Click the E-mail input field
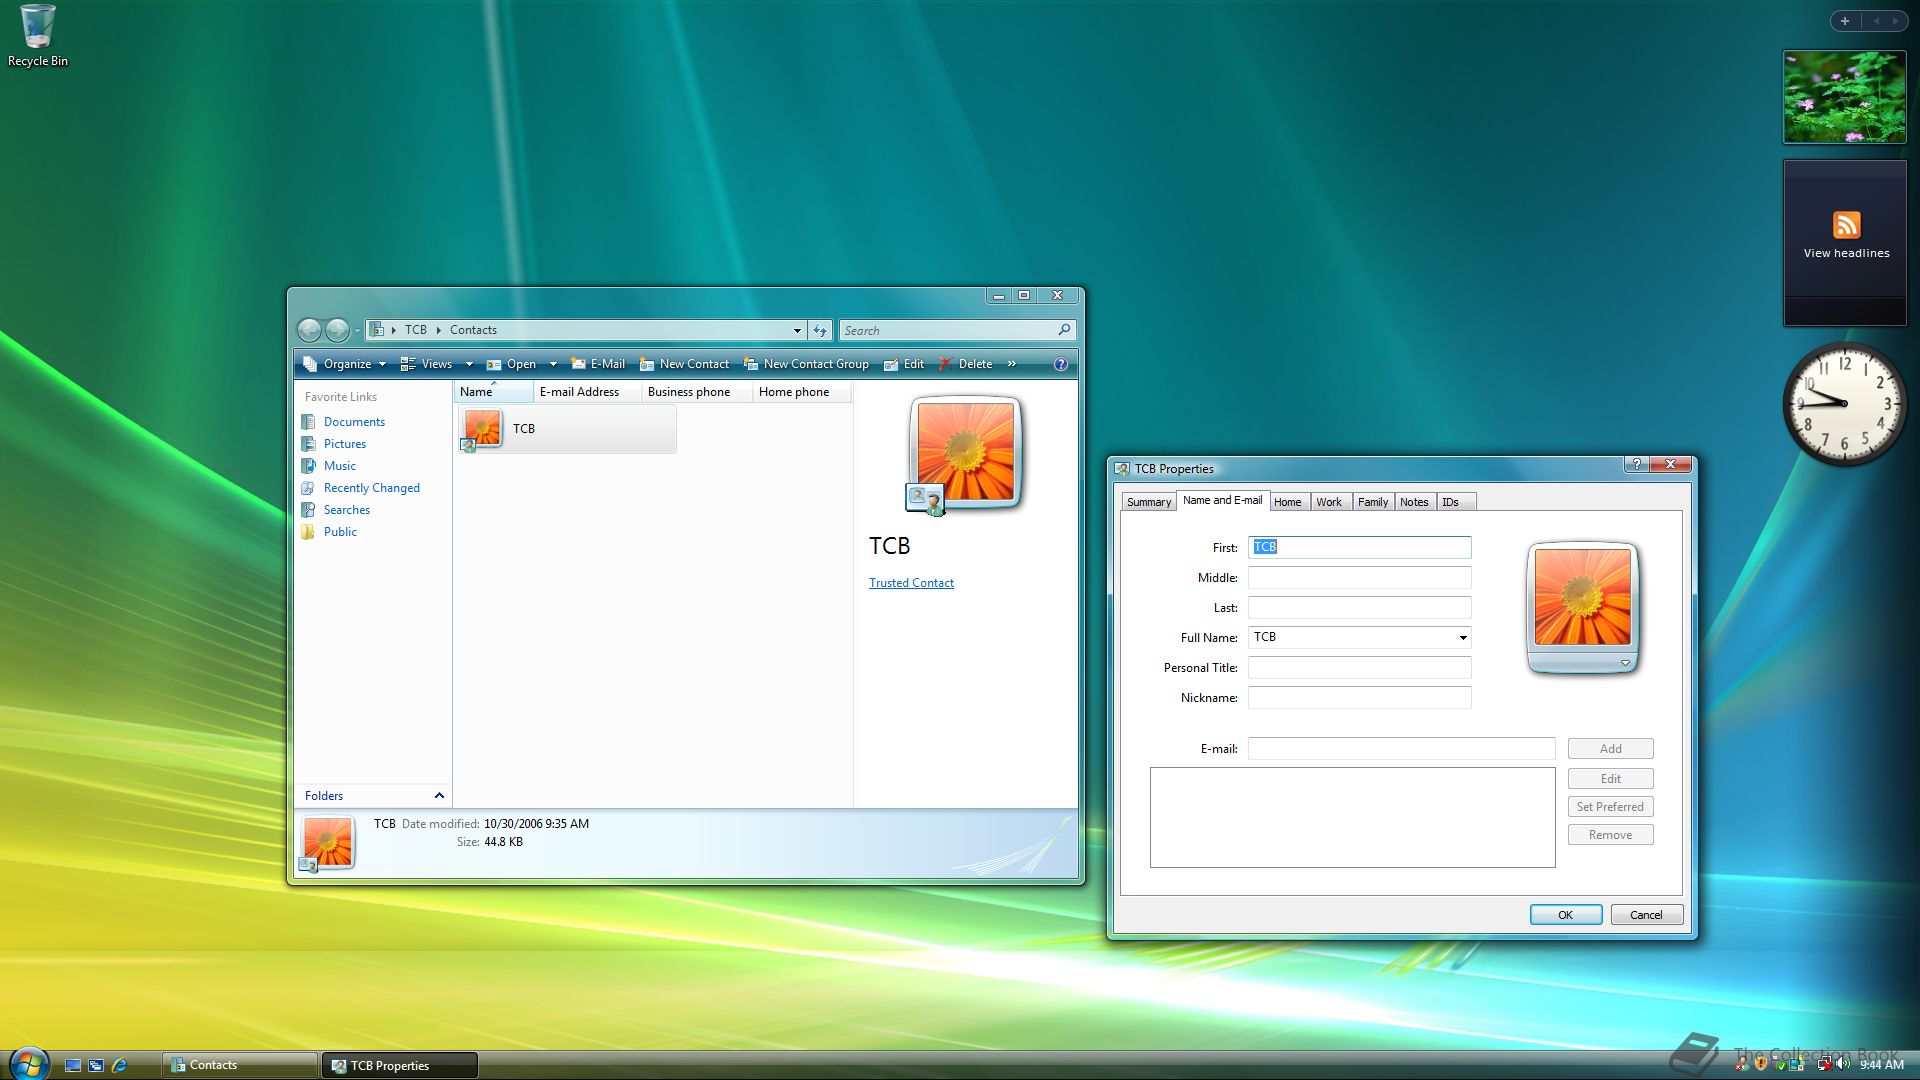1920x1080 pixels. (x=1400, y=748)
